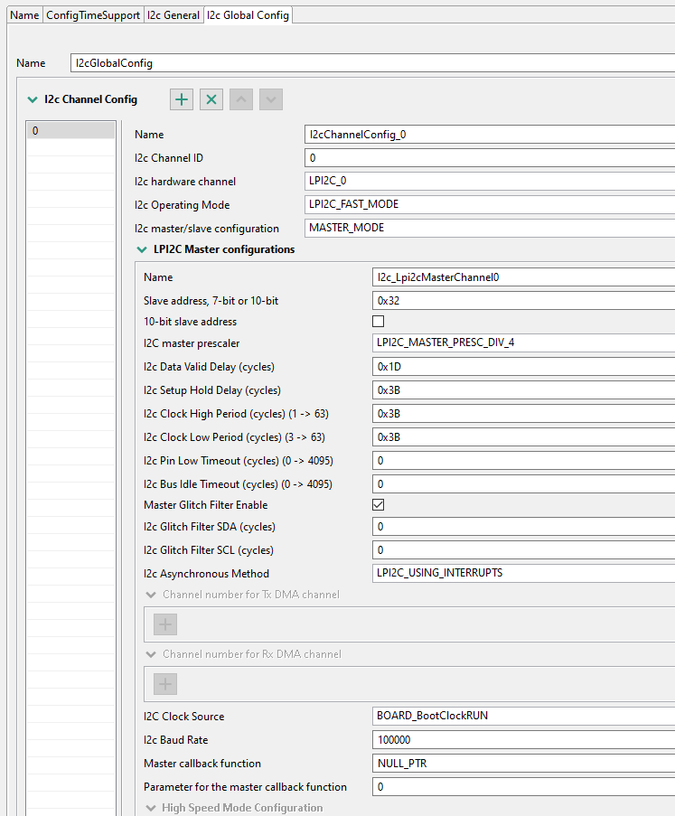
Task: Edit the I2cChannelConfig_0 name field
Action: [x=489, y=134]
